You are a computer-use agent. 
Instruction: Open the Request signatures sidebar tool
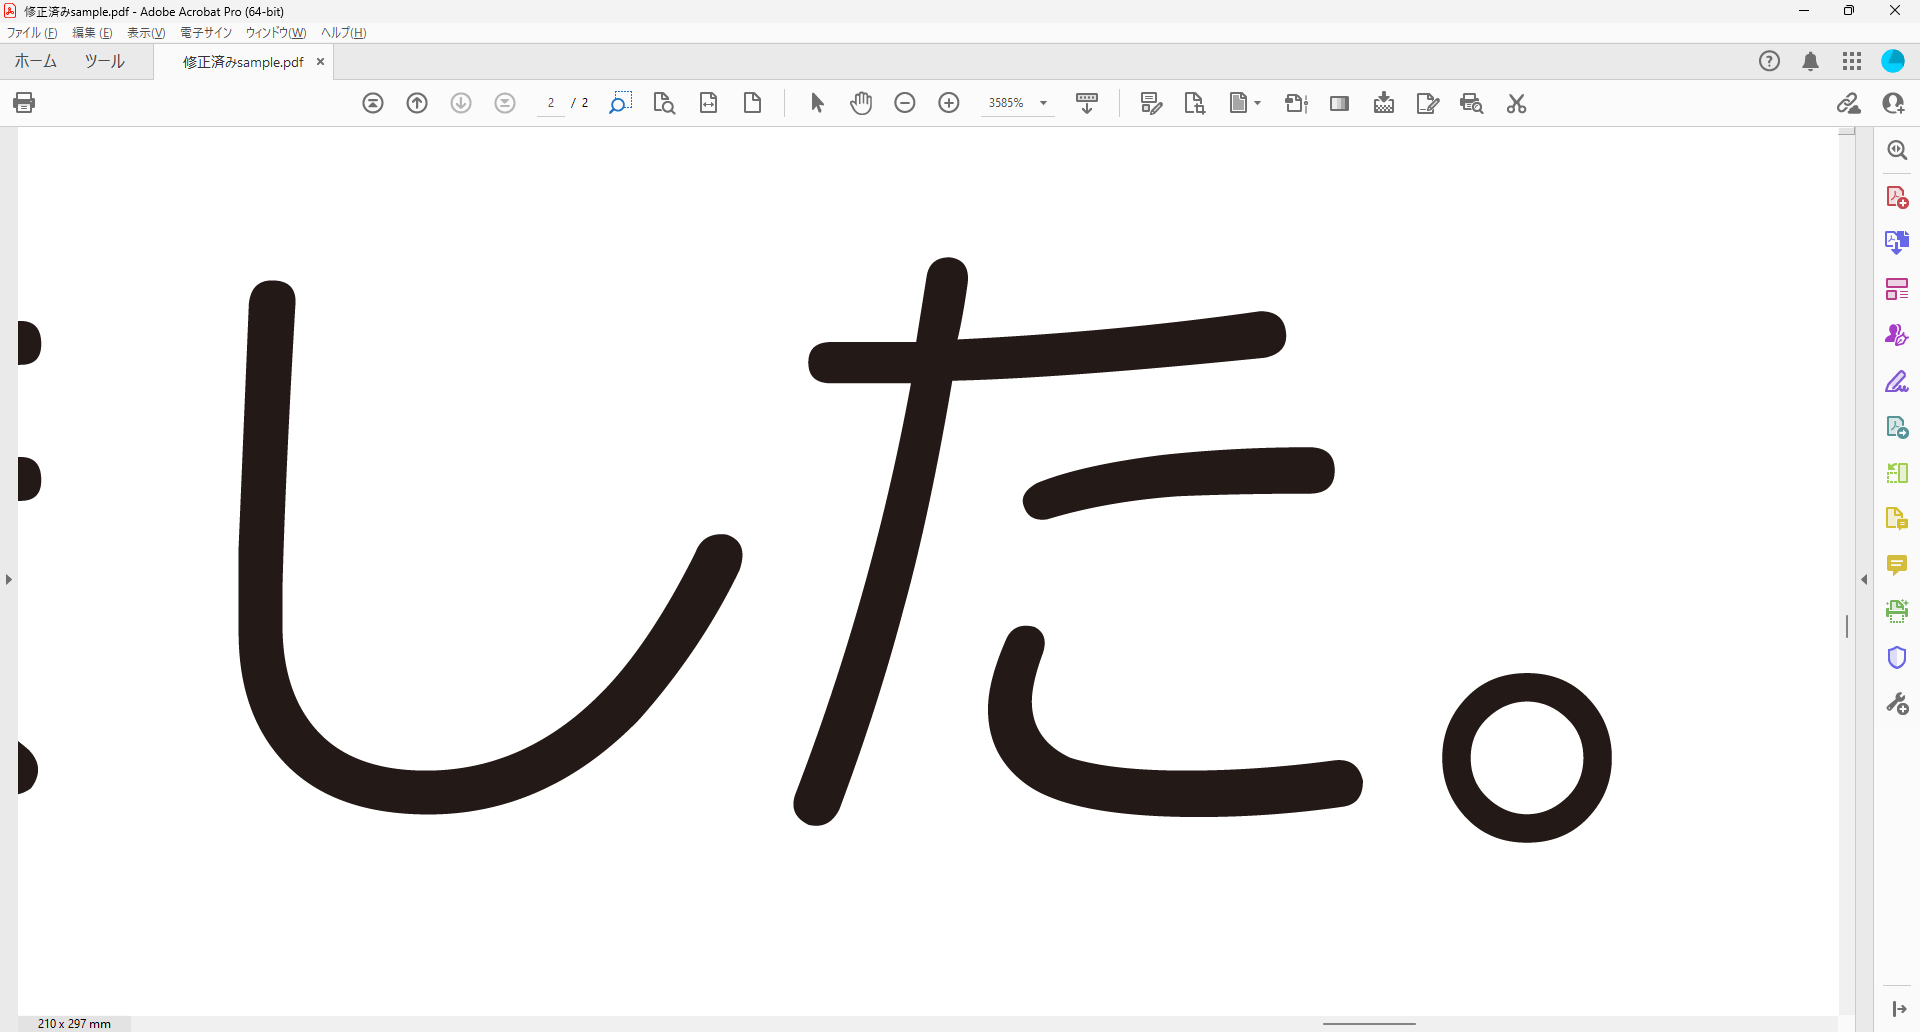pos(1897,335)
